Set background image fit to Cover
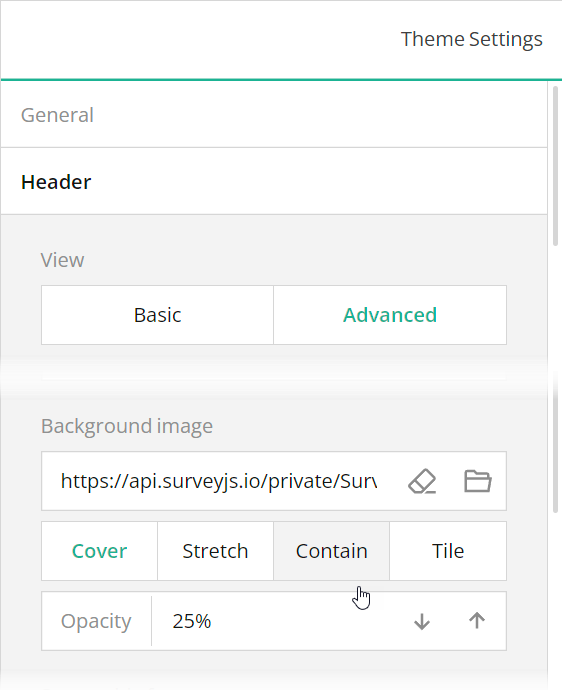Screen dimensions: 562x690 point(99,551)
